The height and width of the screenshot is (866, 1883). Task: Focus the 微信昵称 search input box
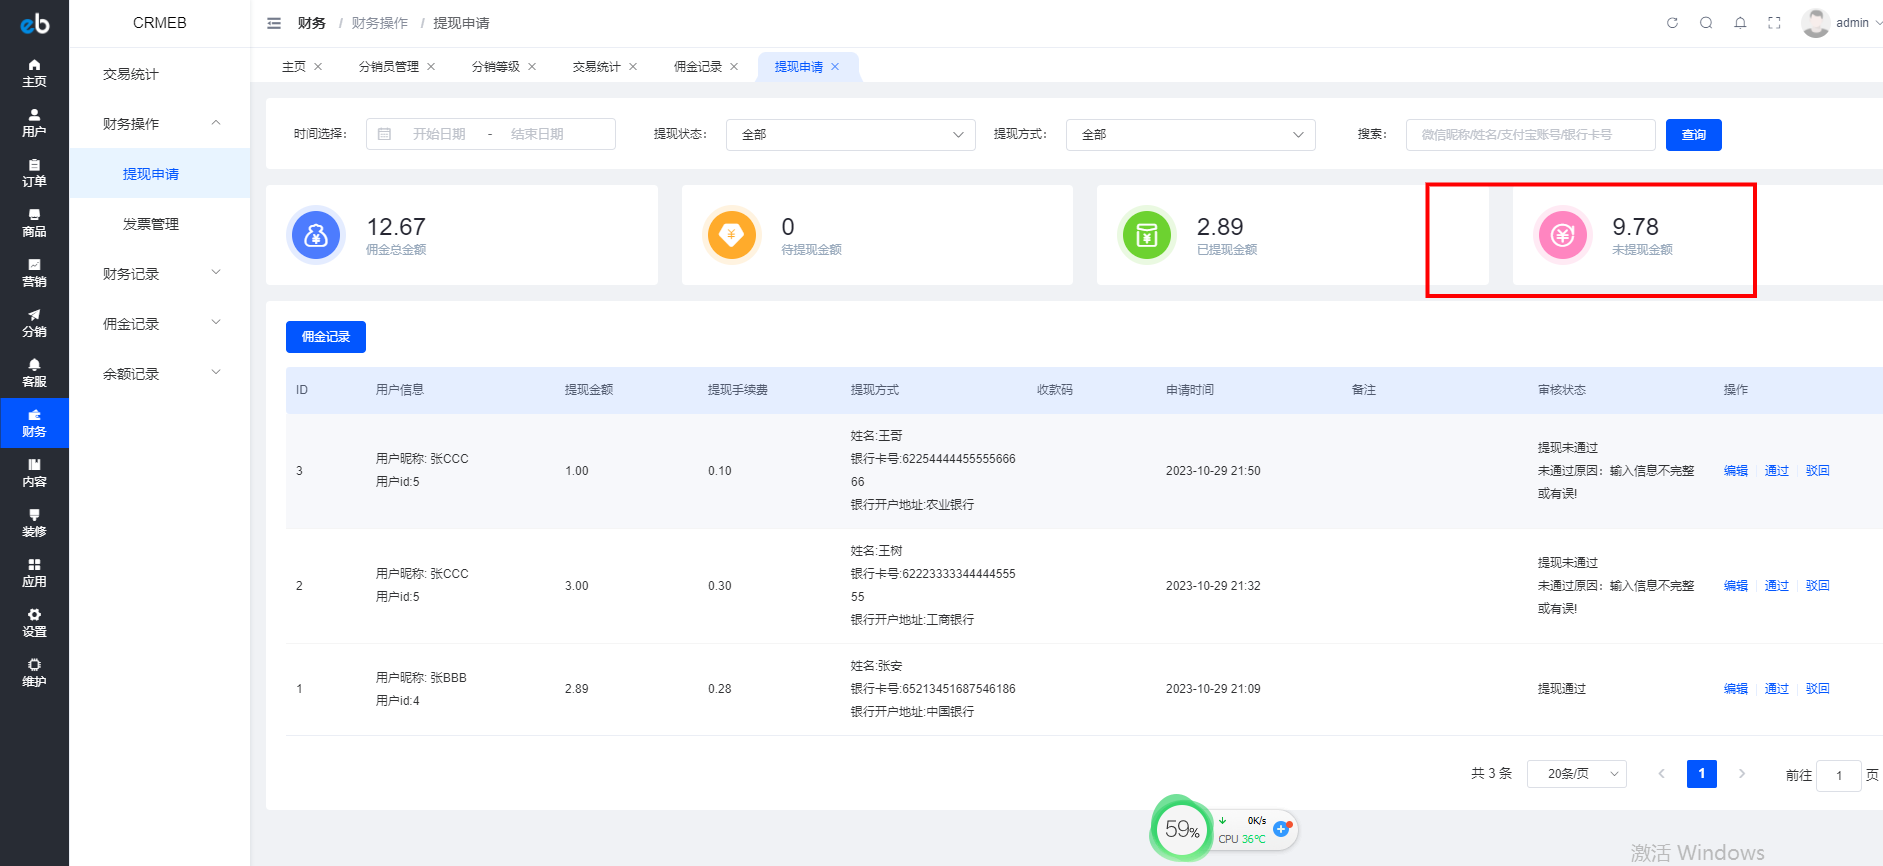(x=1530, y=134)
